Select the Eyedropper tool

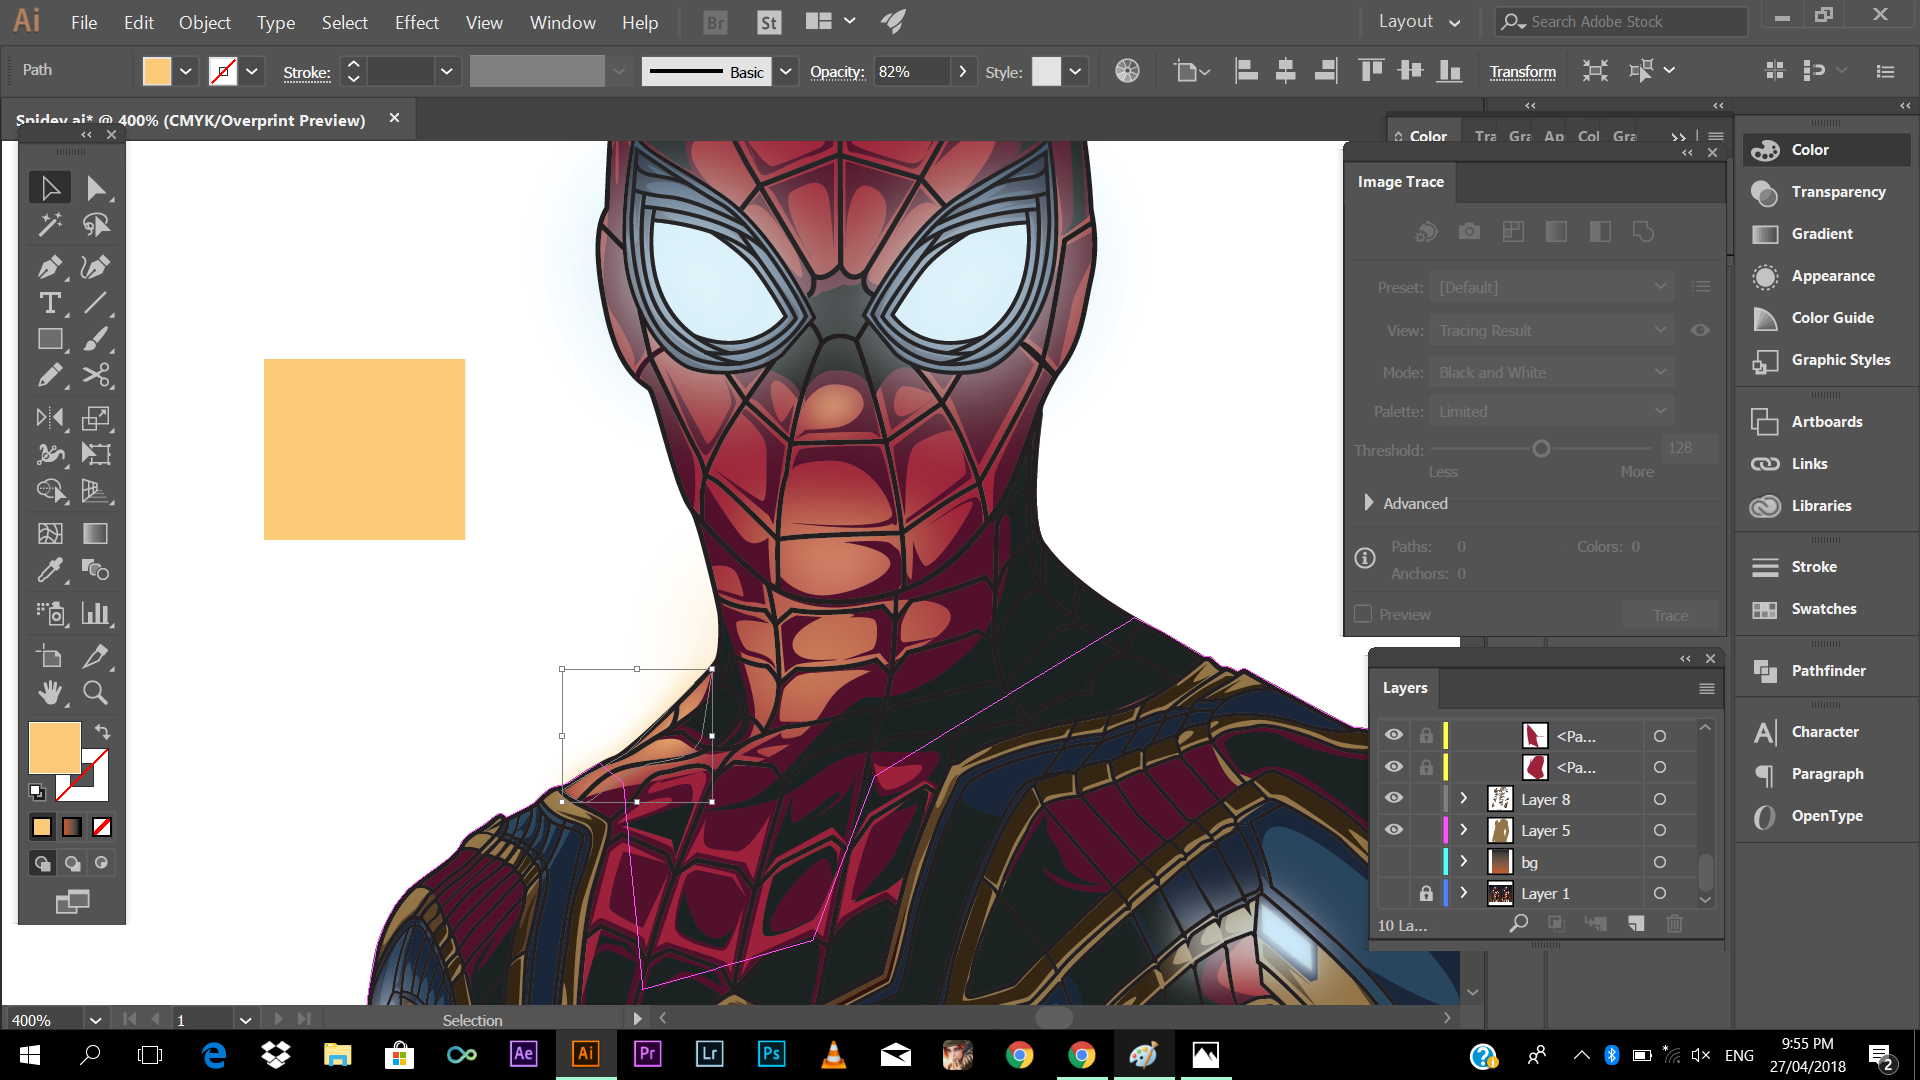coord(49,570)
